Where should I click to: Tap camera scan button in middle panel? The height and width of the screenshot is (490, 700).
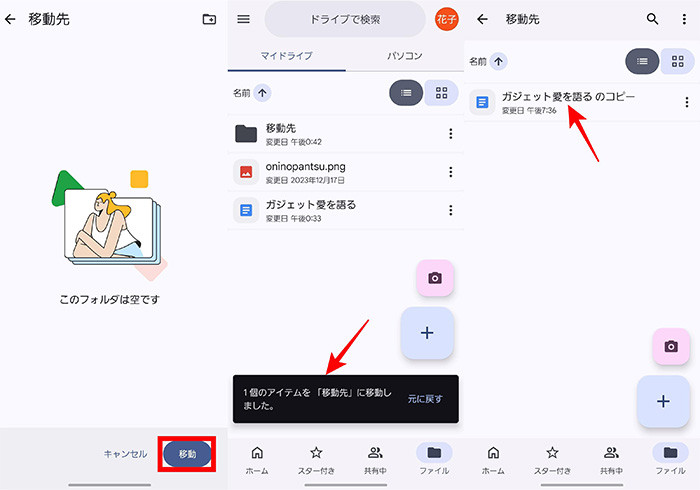coord(435,278)
